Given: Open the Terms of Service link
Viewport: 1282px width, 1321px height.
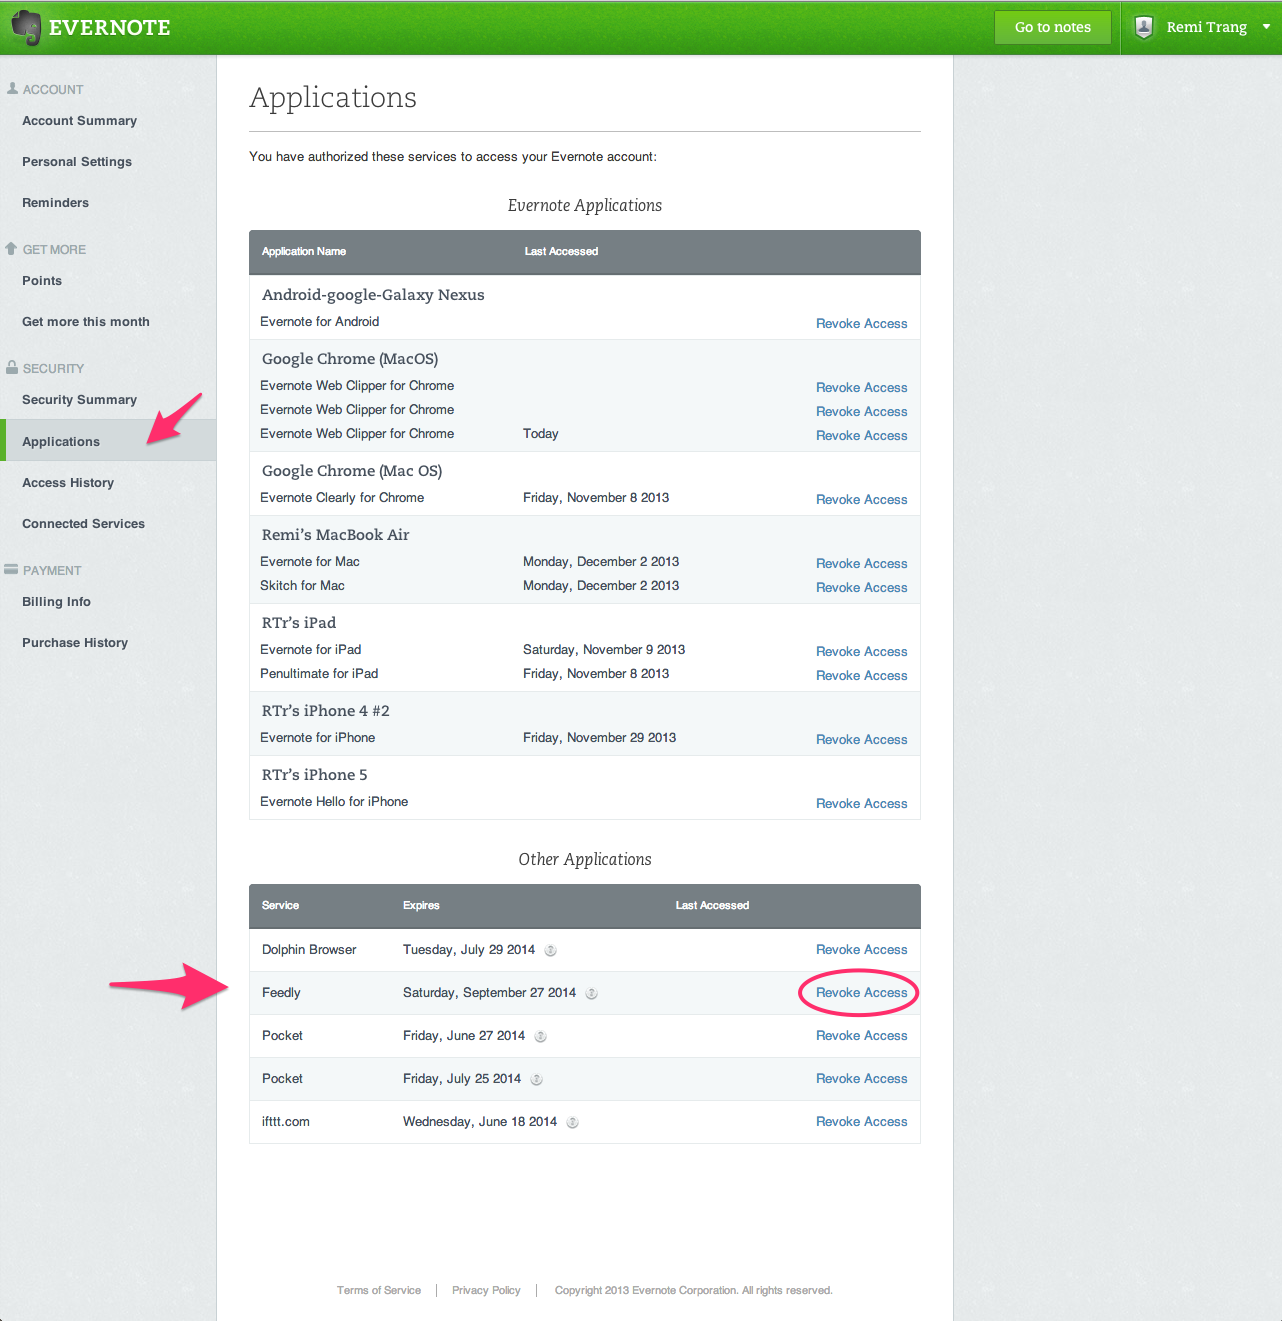Looking at the screenshot, I should [379, 1291].
